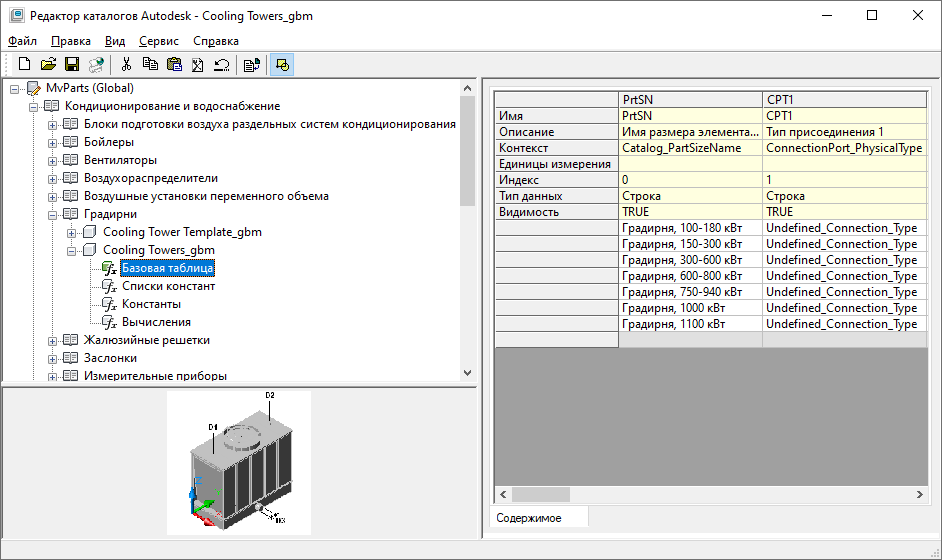Image resolution: width=942 pixels, height=560 pixels.
Task: Click the MvParts (Global) catalog icon
Action: coord(34,88)
